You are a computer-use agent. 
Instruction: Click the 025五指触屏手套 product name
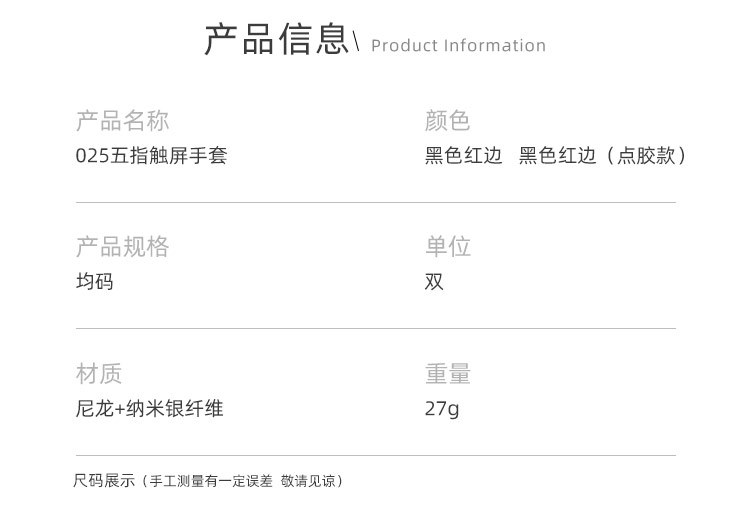click(x=151, y=156)
